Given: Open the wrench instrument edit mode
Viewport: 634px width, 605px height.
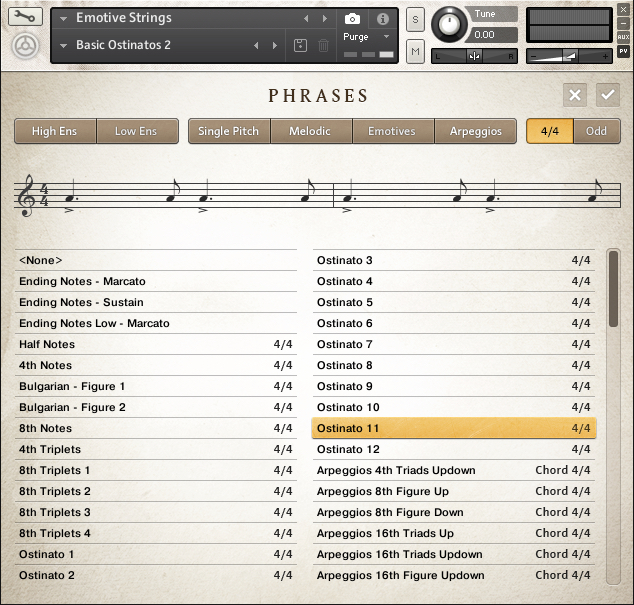Looking at the screenshot, I should click(x=25, y=17).
